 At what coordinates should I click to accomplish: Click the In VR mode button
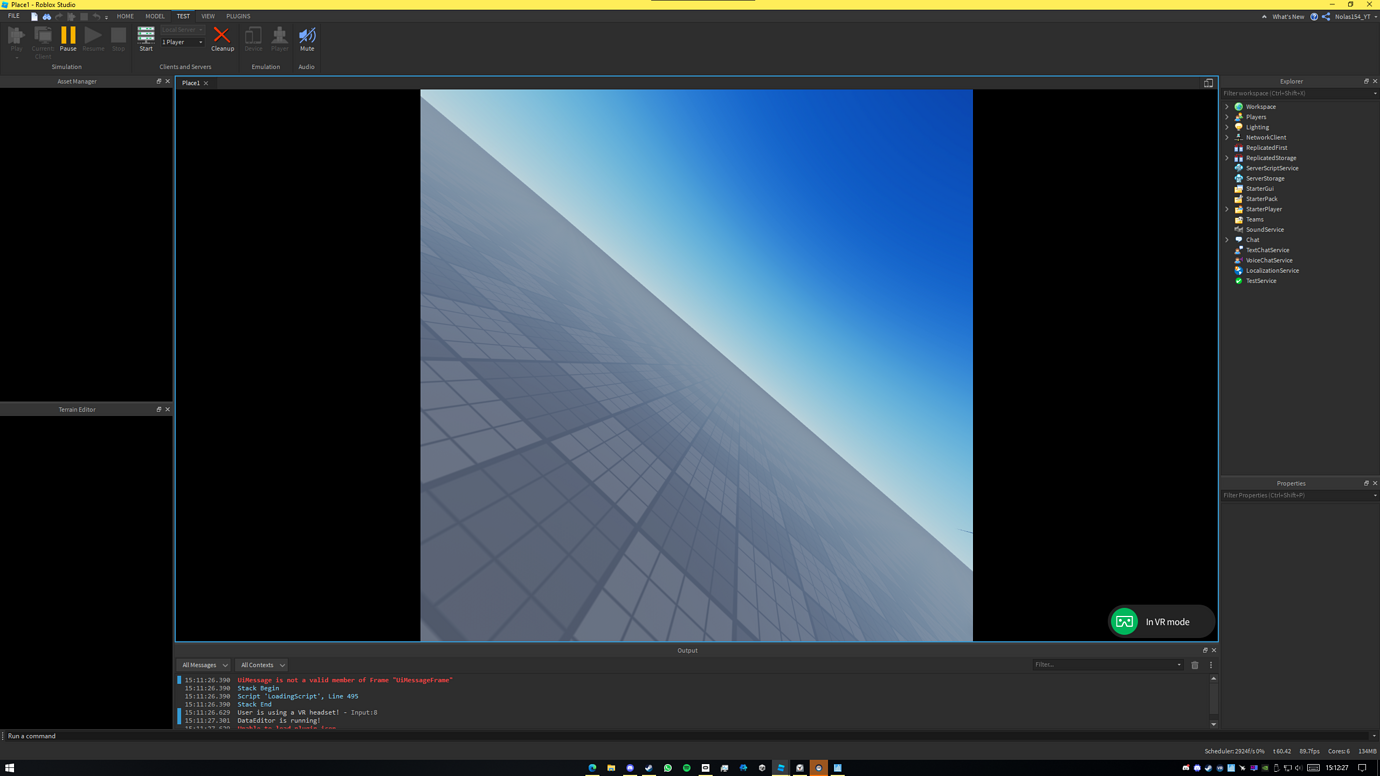[1162, 622]
